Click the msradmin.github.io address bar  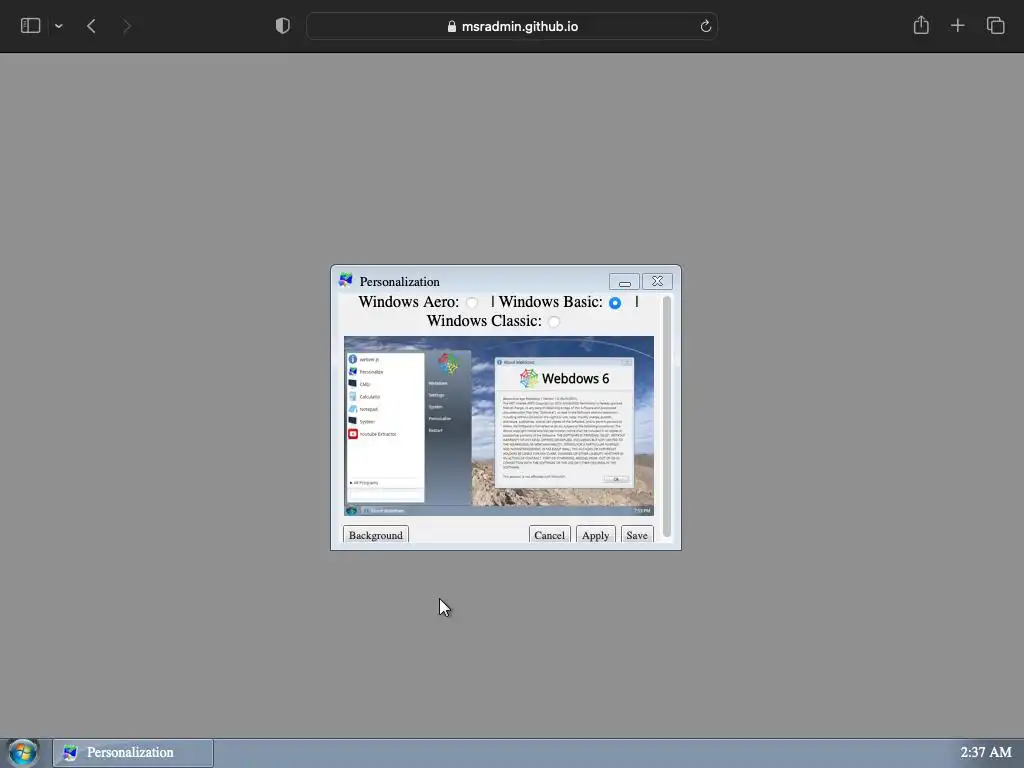pos(512,26)
